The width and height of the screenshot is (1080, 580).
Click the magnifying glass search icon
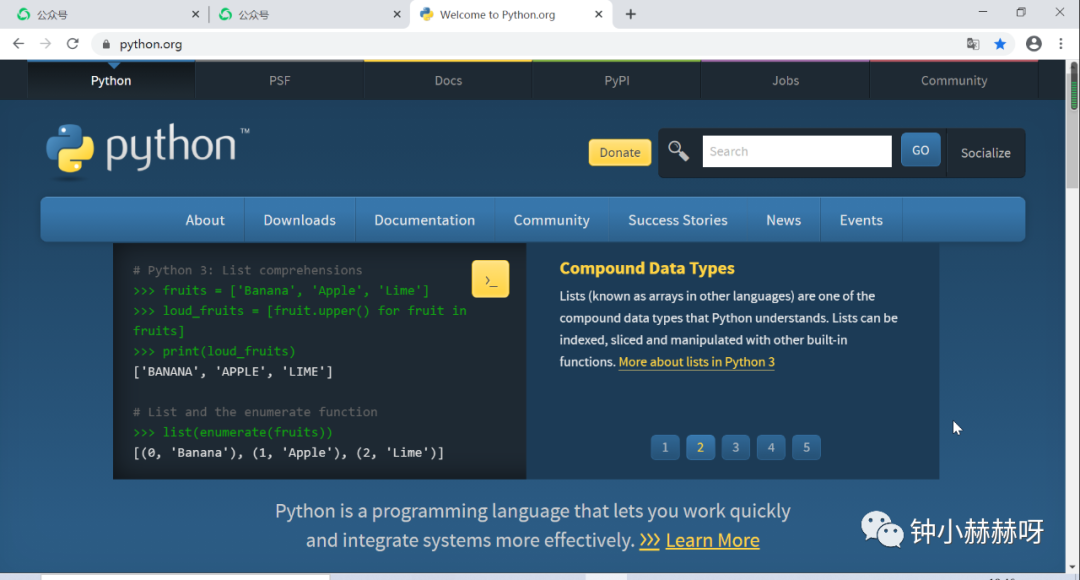click(x=678, y=151)
